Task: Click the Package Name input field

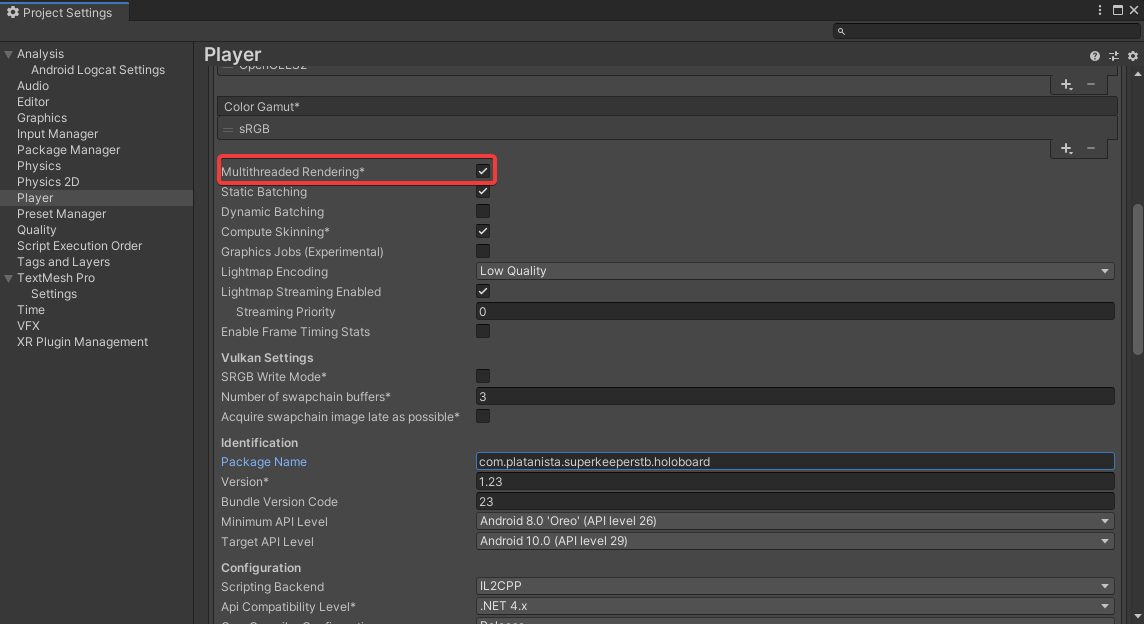Action: [x=795, y=461]
